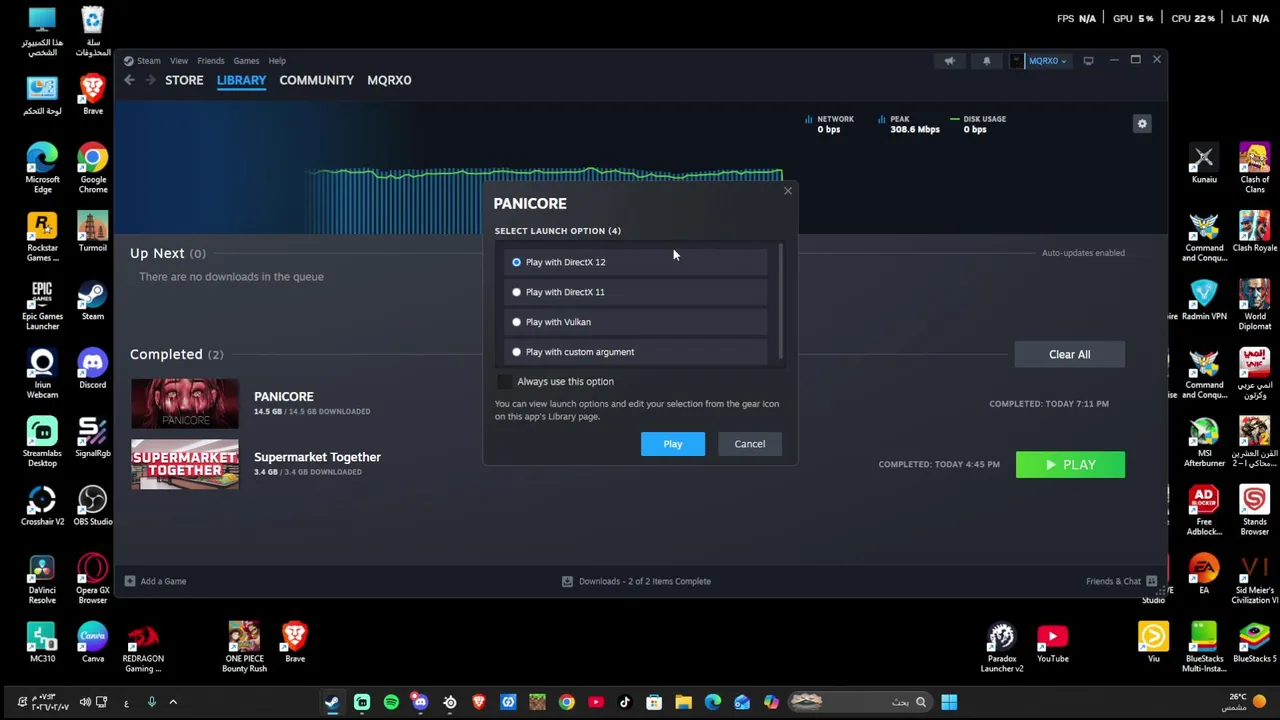Click the taskbar search box
1280x720 pixels.
coord(860,702)
